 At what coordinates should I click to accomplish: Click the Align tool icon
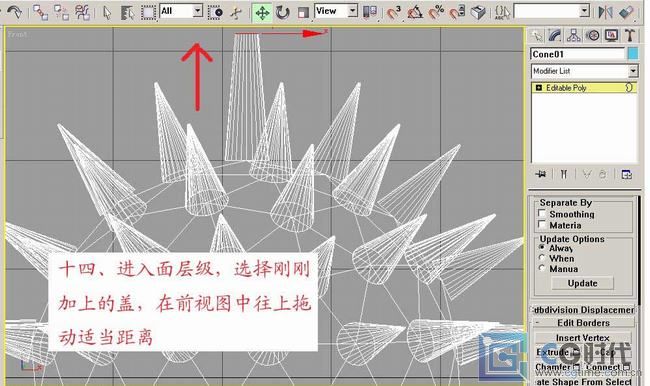(626, 12)
